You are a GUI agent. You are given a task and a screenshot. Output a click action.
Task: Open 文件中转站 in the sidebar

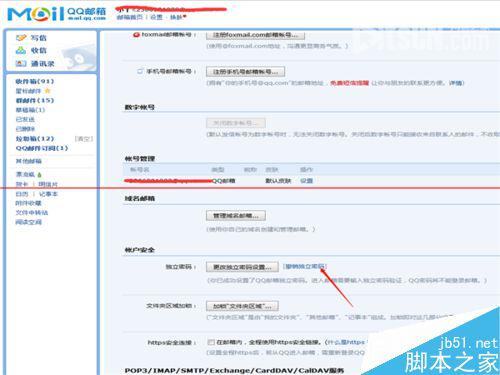pyautogui.click(x=32, y=212)
